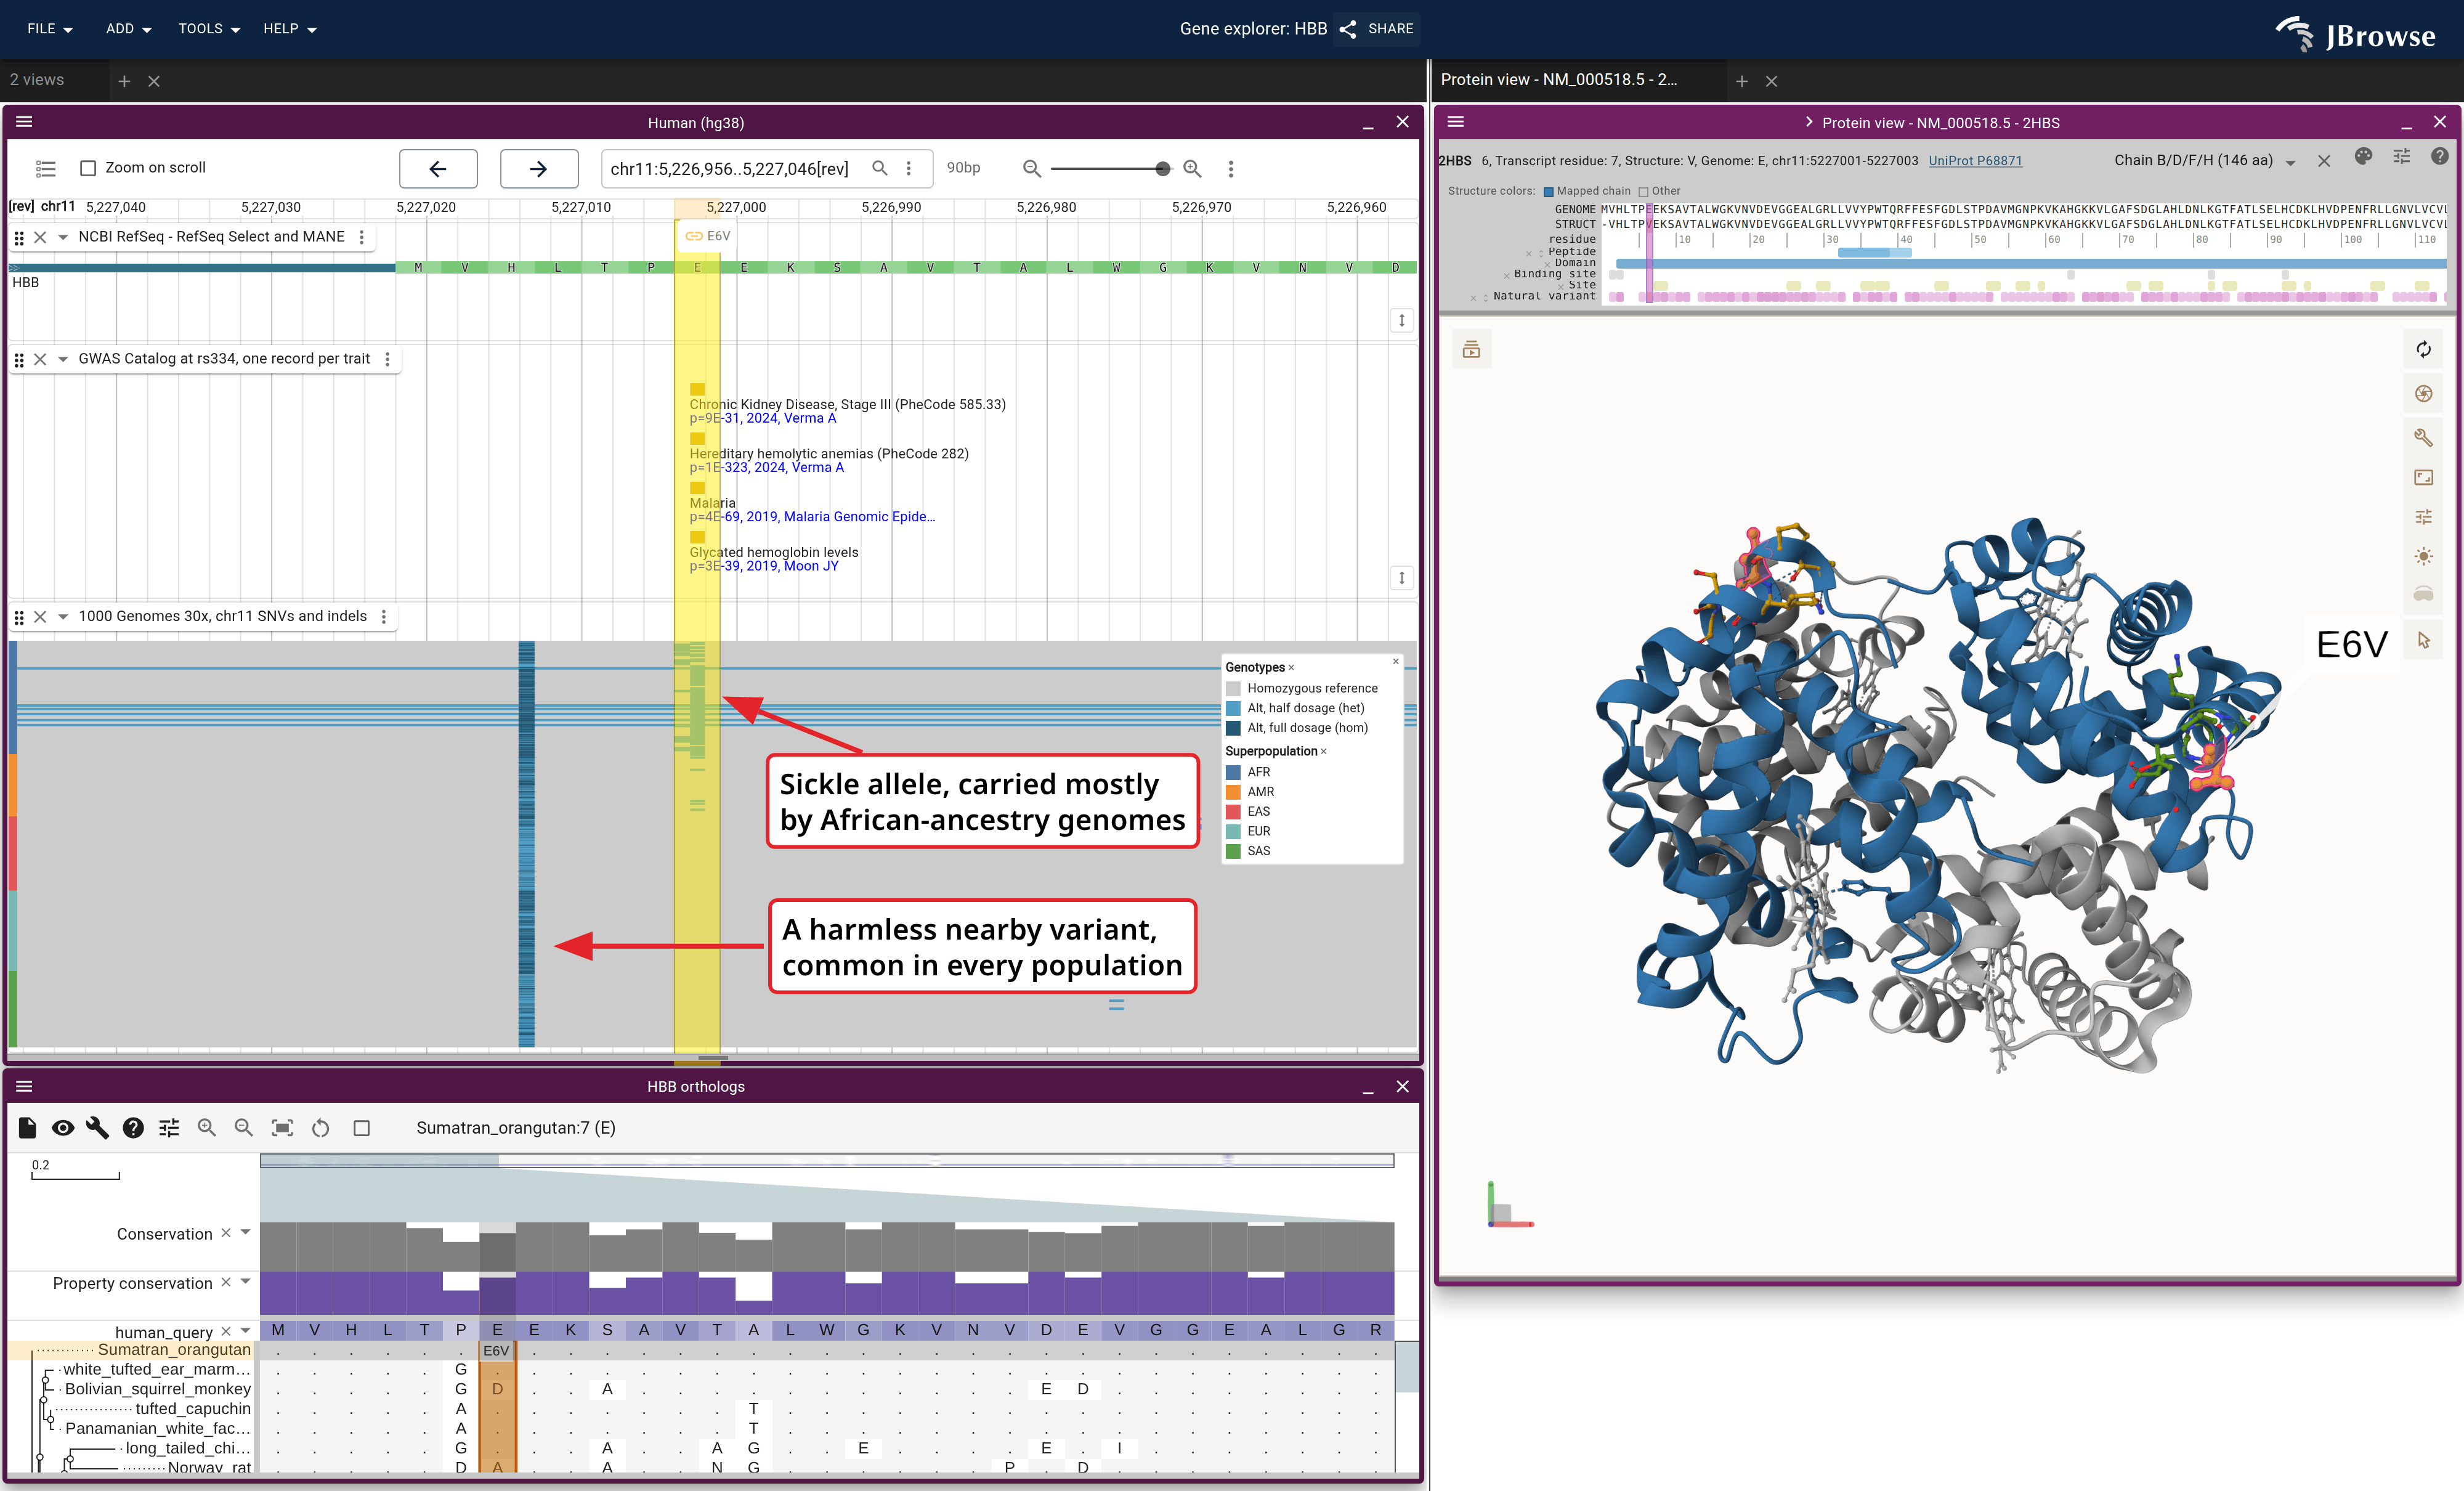The height and width of the screenshot is (1491, 2464).
Task: Click the zoom out magnifier in genome view
Action: pos(1031,169)
